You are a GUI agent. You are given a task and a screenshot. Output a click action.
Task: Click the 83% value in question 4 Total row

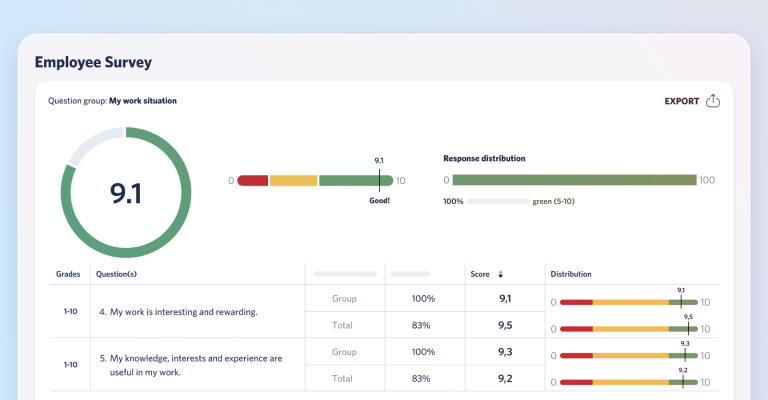[x=421, y=325]
